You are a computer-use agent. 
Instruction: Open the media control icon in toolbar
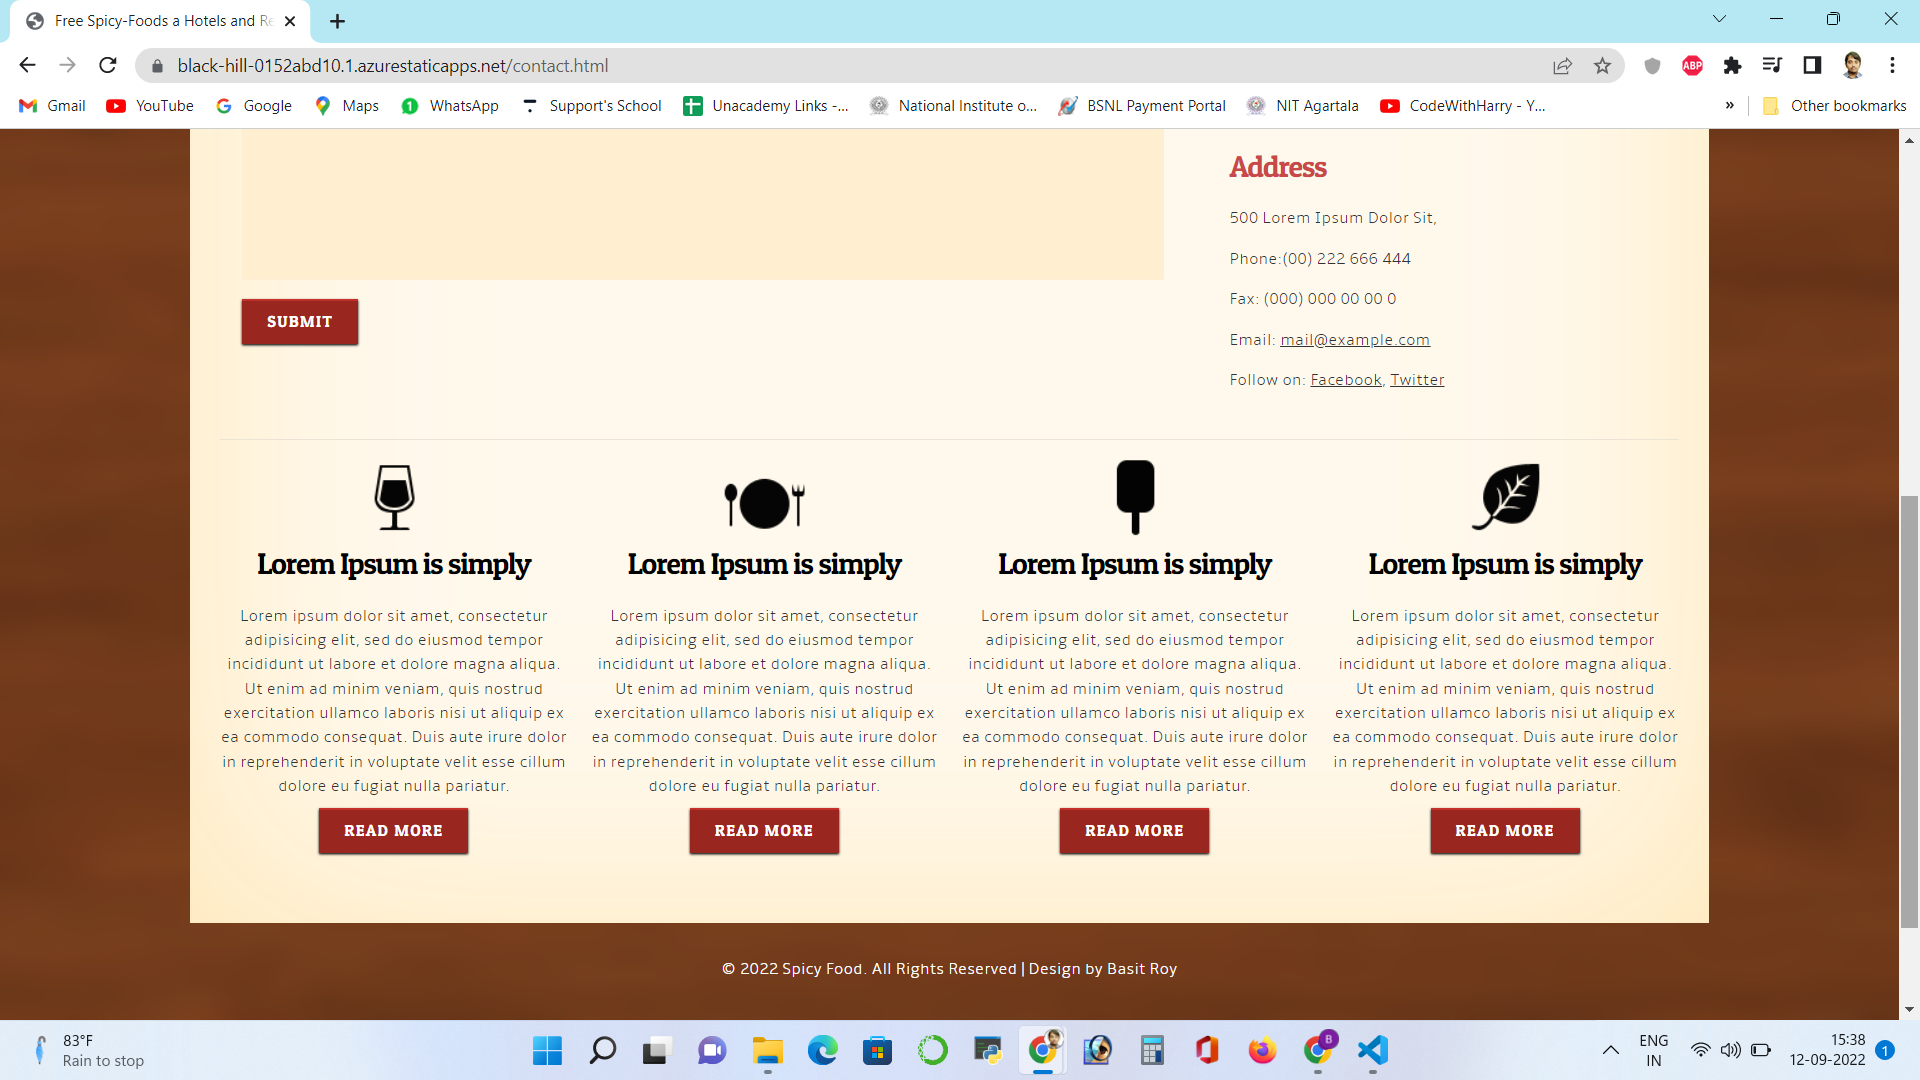click(1772, 66)
